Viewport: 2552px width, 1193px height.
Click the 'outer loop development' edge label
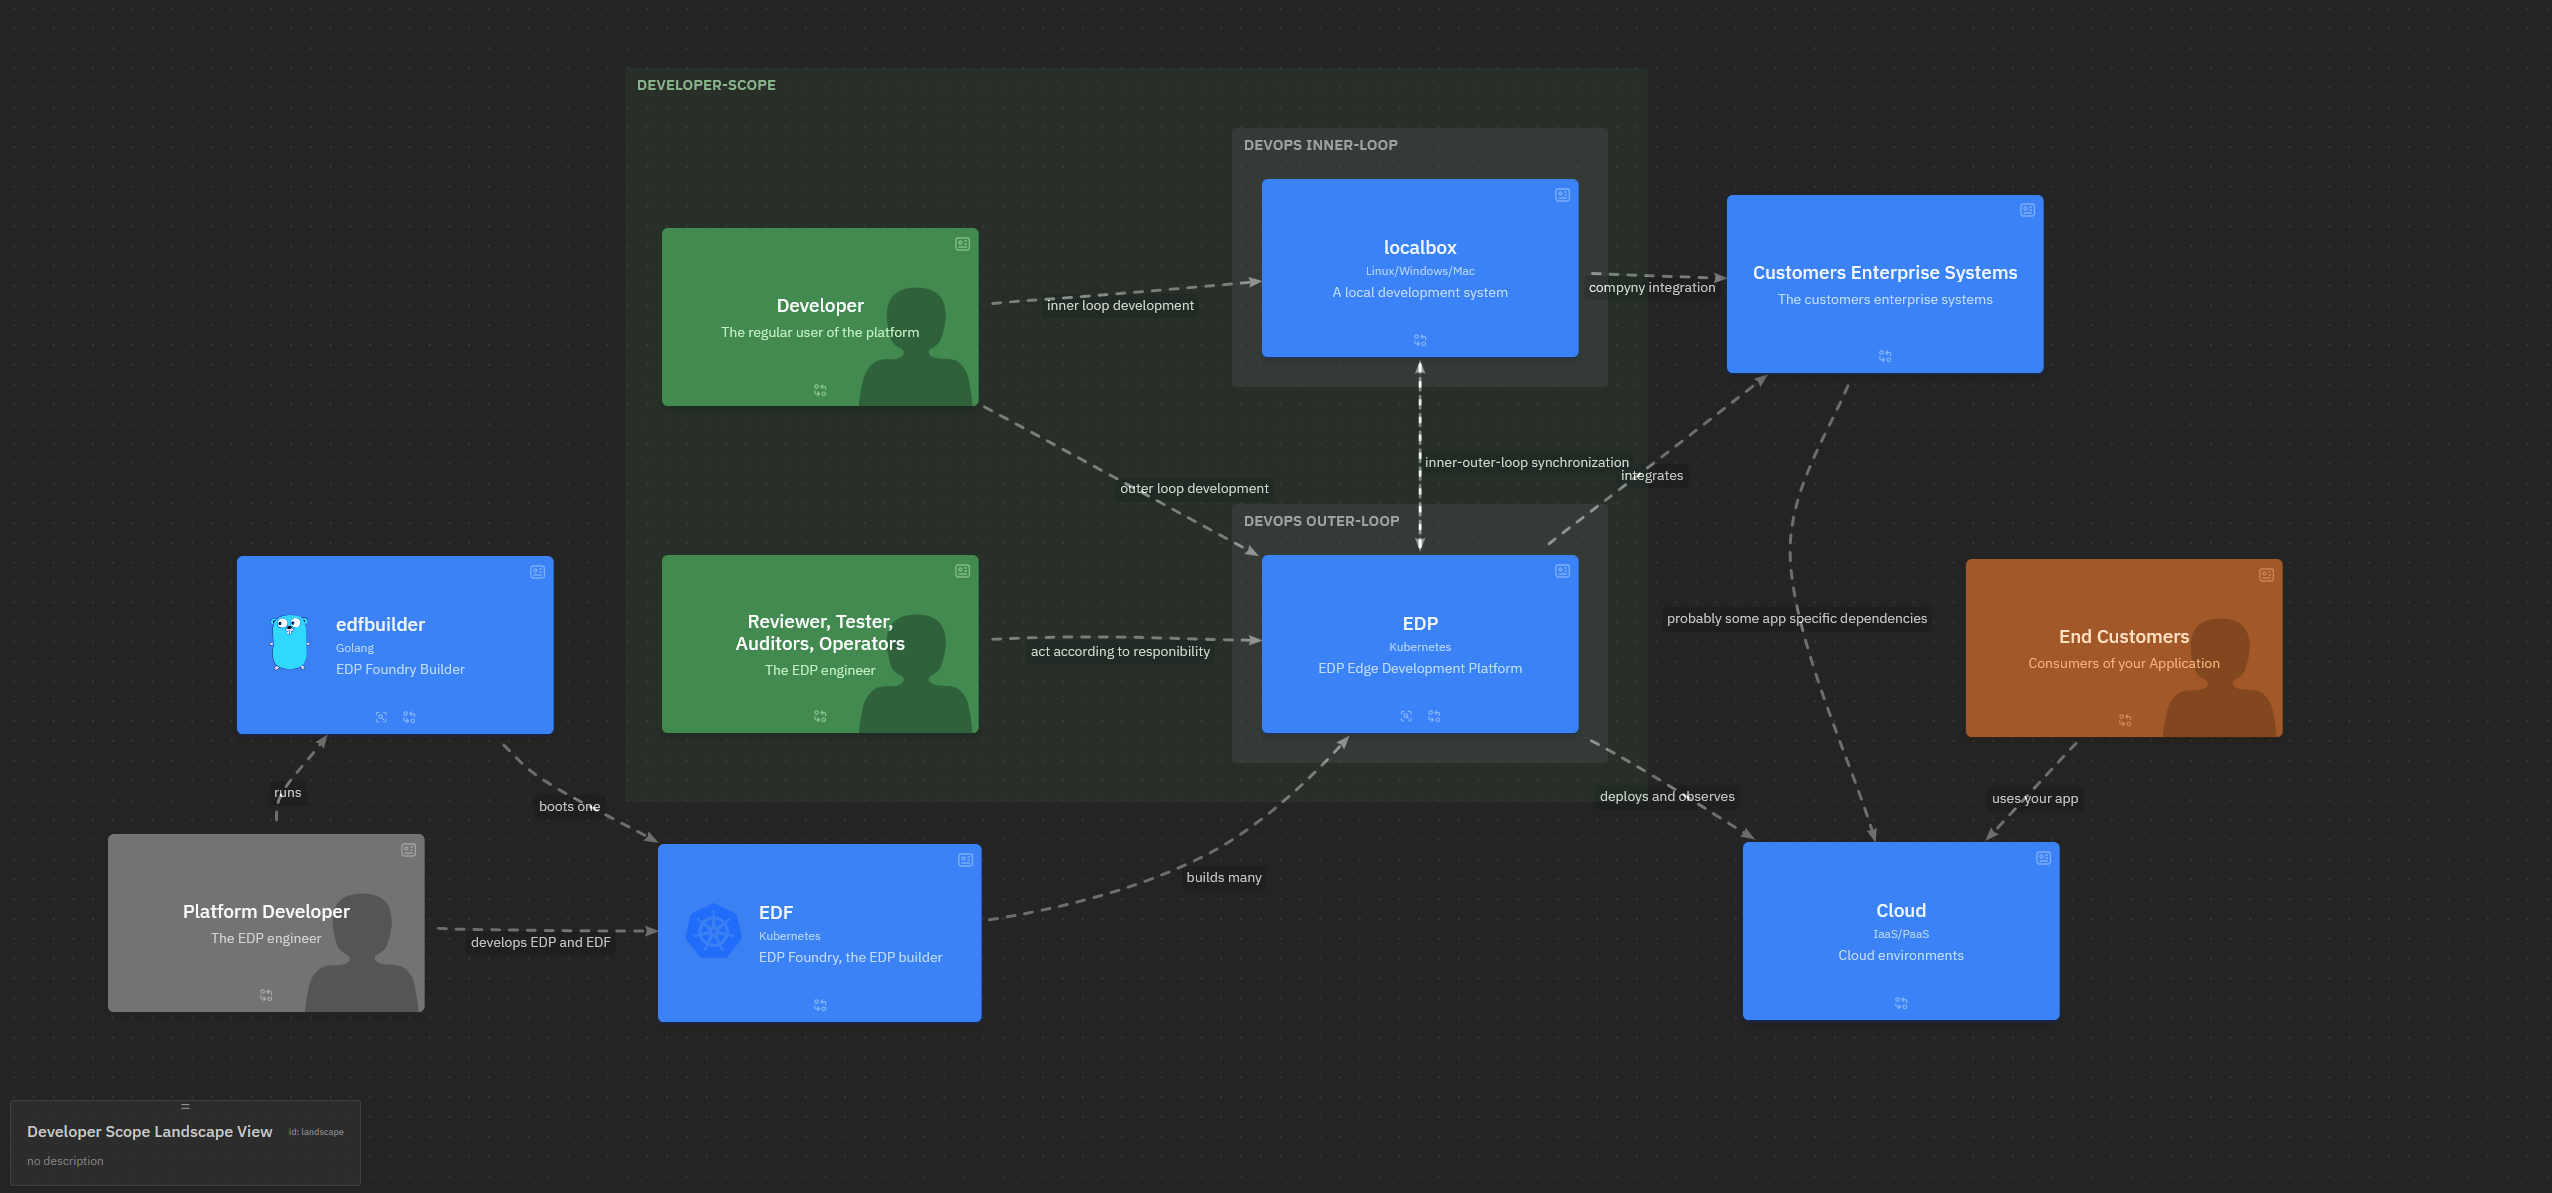click(1194, 489)
